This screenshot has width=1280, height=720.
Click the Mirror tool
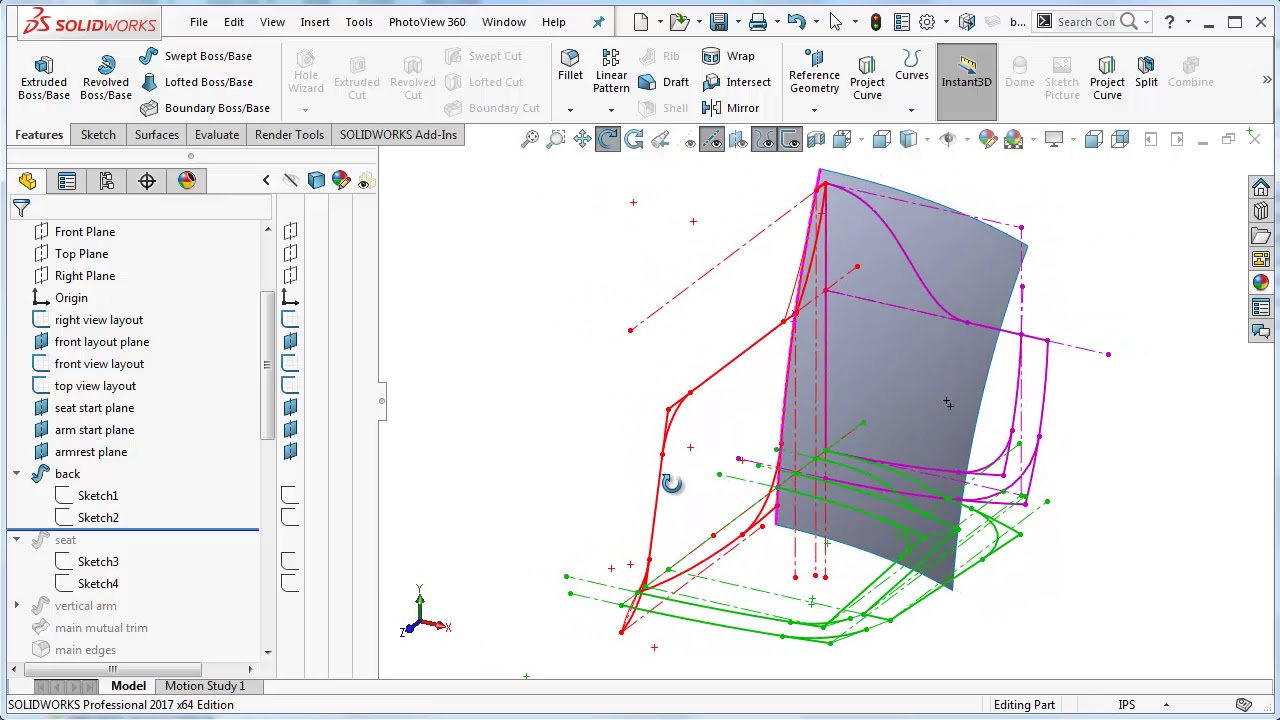[731, 108]
